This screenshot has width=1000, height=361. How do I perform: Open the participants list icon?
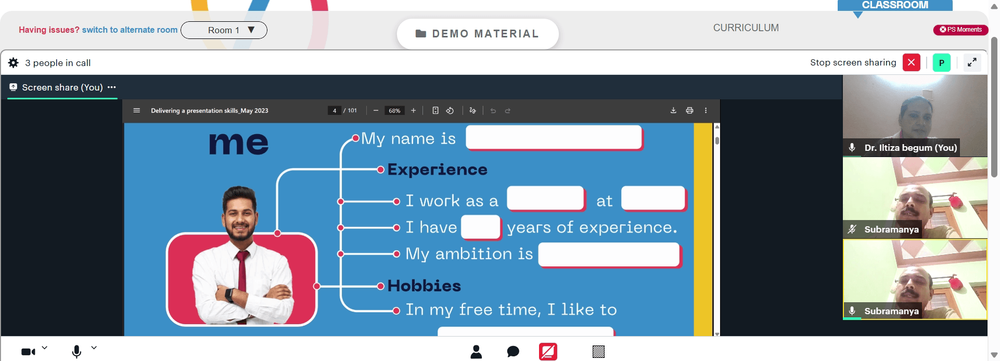click(x=476, y=351)
